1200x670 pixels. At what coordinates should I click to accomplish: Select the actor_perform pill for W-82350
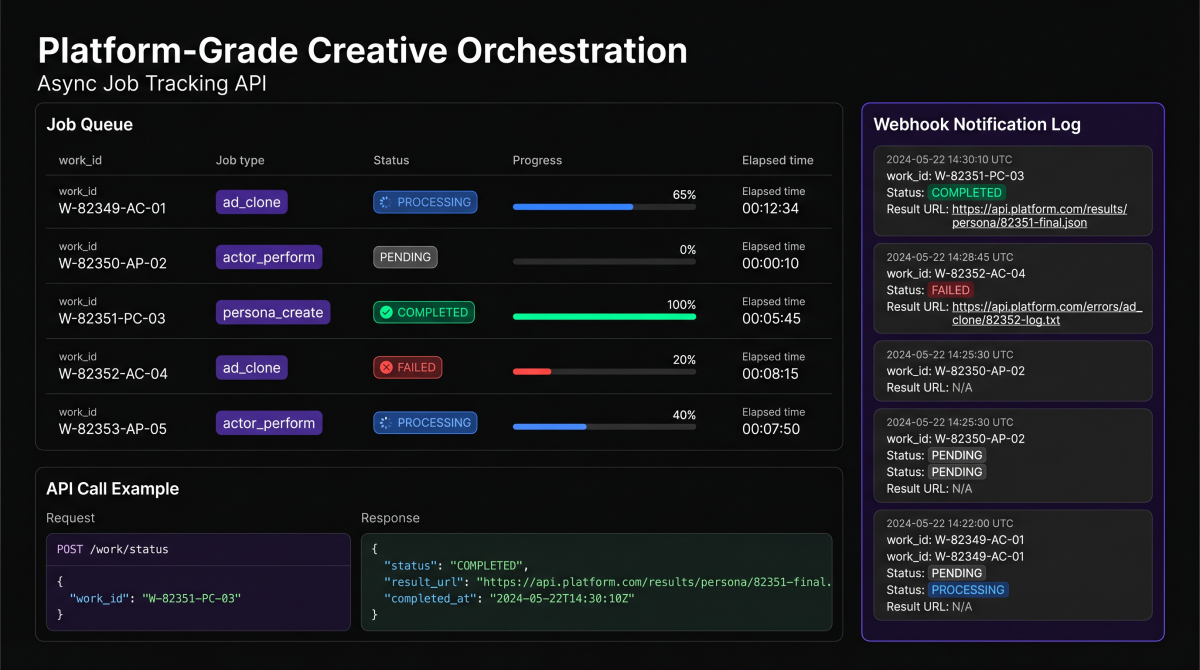pyautogui.click(x=268, y=256)
